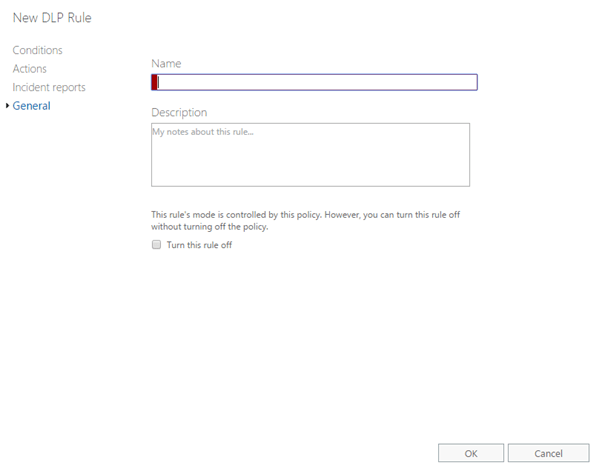Viewport: 605px width, 474px height.
Task: Click the 'My notes about this rule...' placeholder
Action: [x=202, y=132]
